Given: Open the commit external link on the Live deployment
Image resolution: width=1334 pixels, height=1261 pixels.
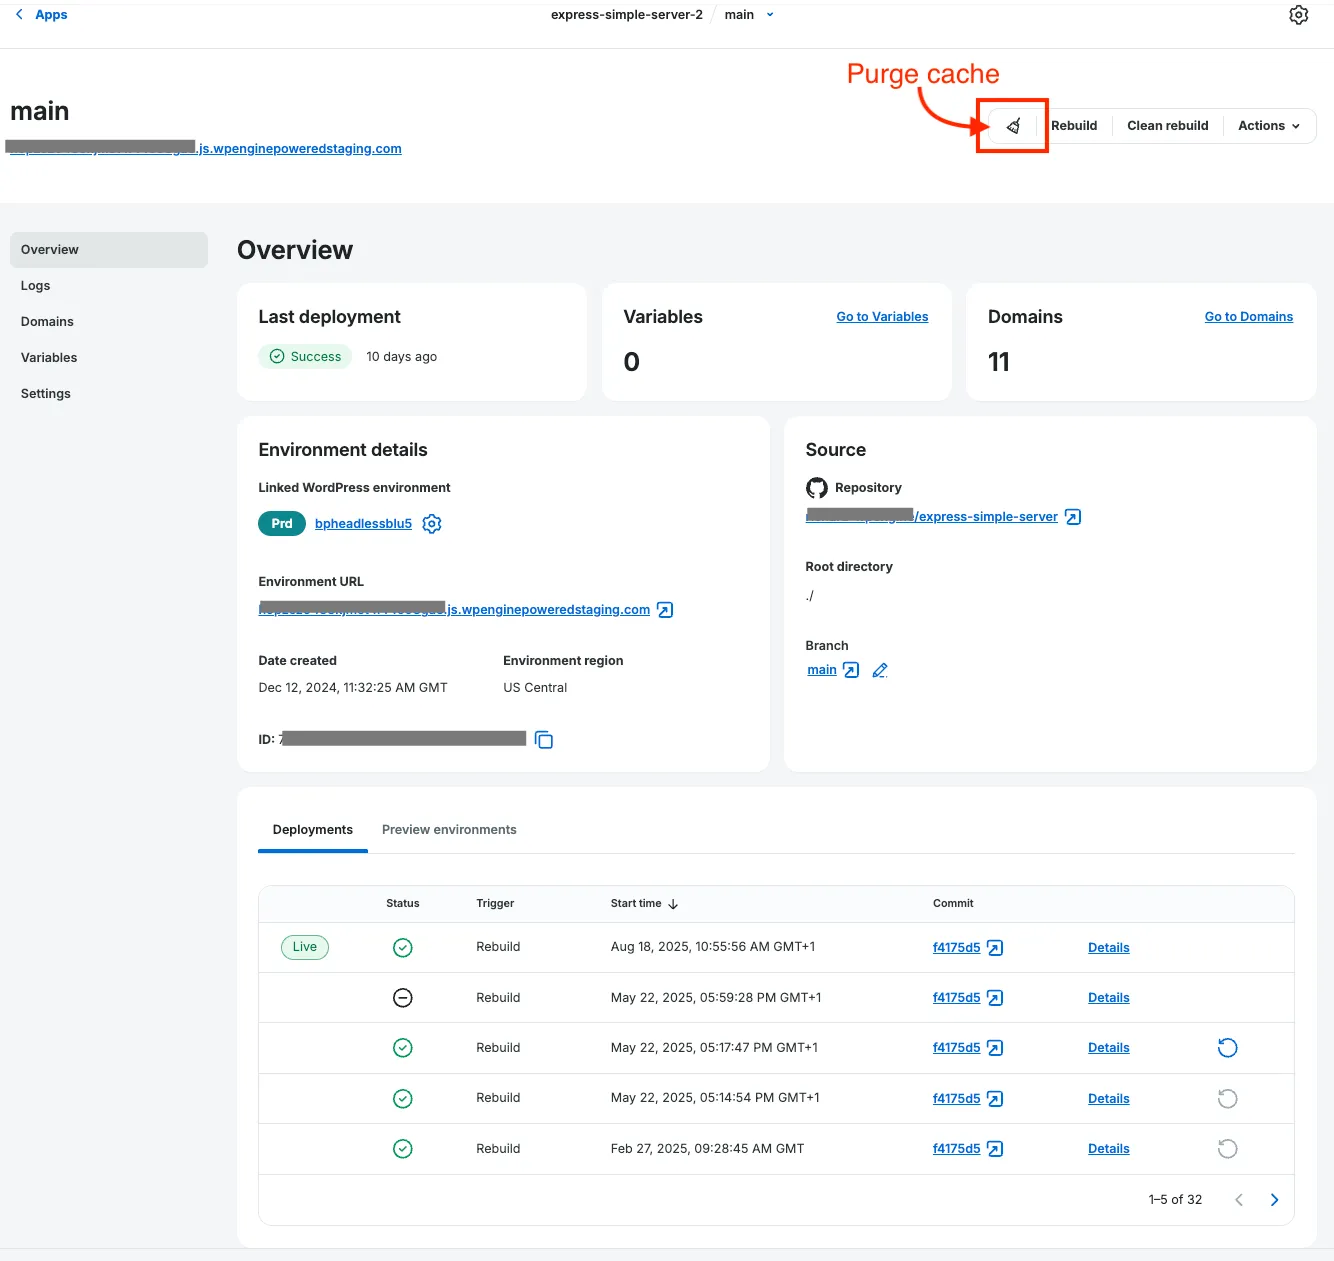Looking at the screenshot, I should (x=995, y=947).
